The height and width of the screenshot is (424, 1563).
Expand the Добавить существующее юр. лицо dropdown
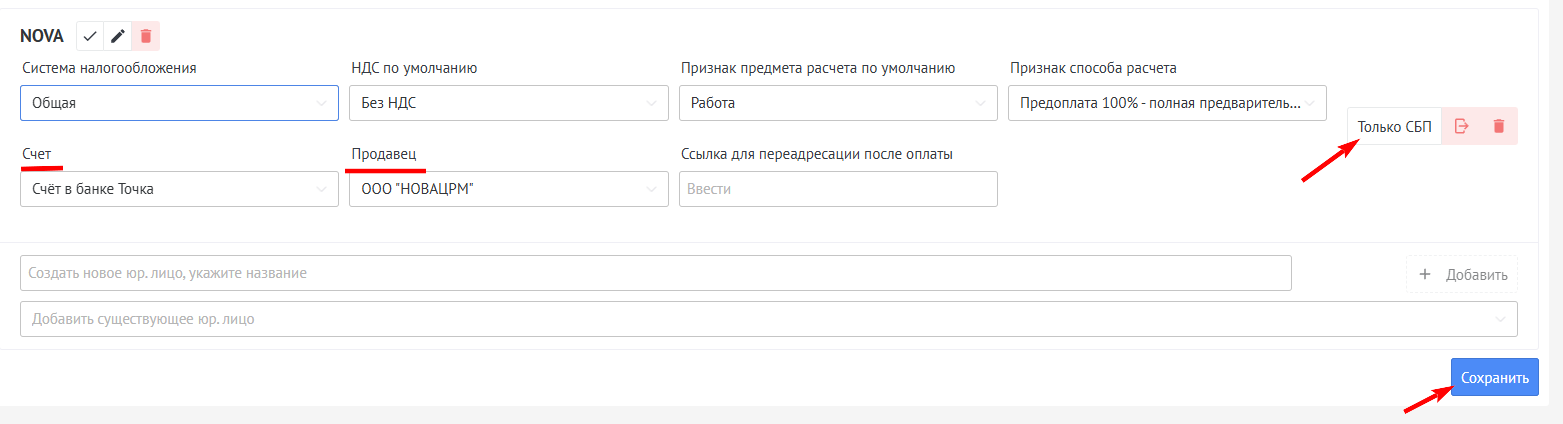click(768, 320)
